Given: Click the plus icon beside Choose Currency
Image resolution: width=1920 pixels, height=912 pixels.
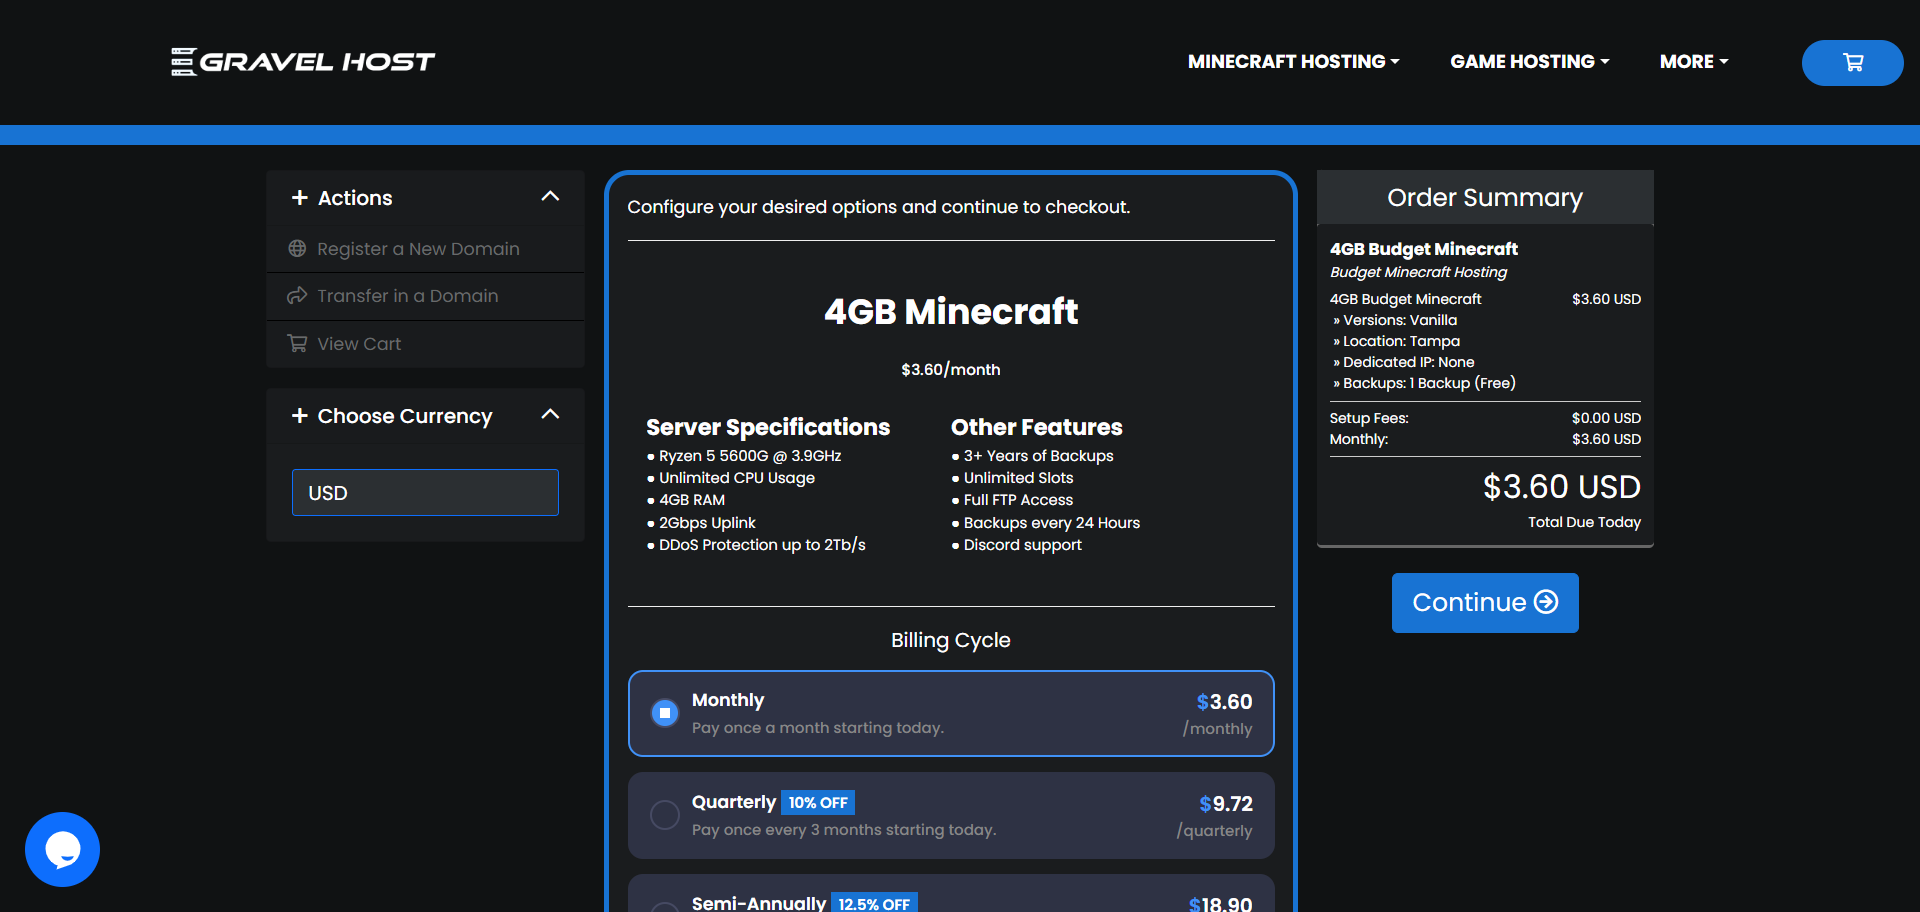Looking at the screenshot, I should pyautogui.click(x=300, y=415).
